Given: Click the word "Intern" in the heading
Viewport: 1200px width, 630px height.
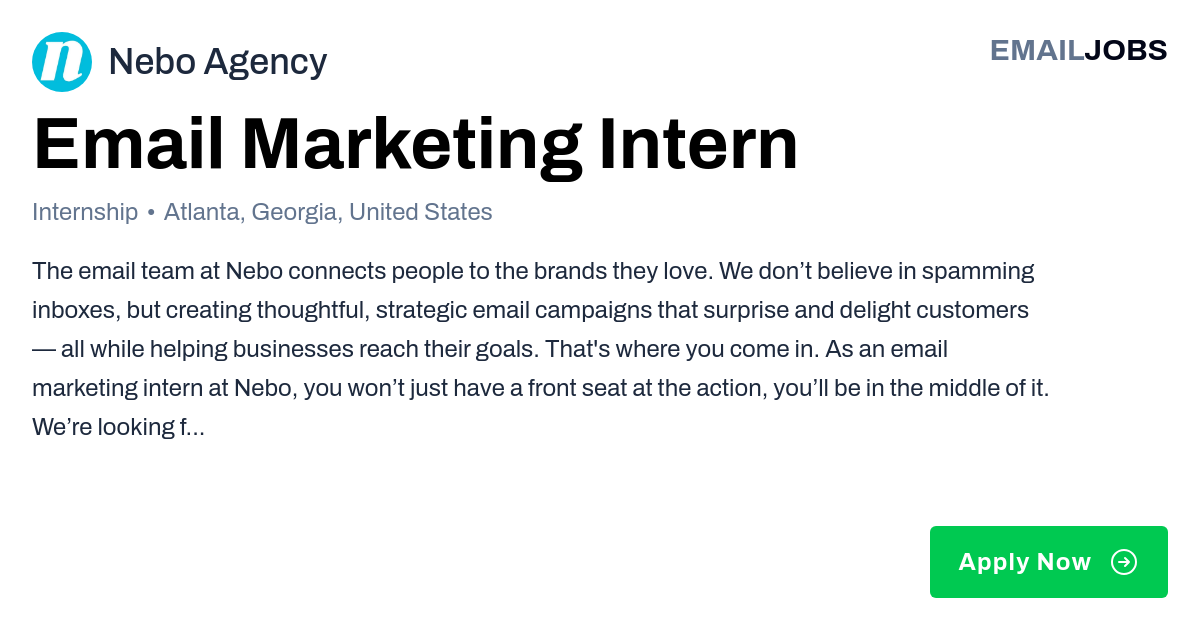Looking at the screenshot, I should point(699,145).
